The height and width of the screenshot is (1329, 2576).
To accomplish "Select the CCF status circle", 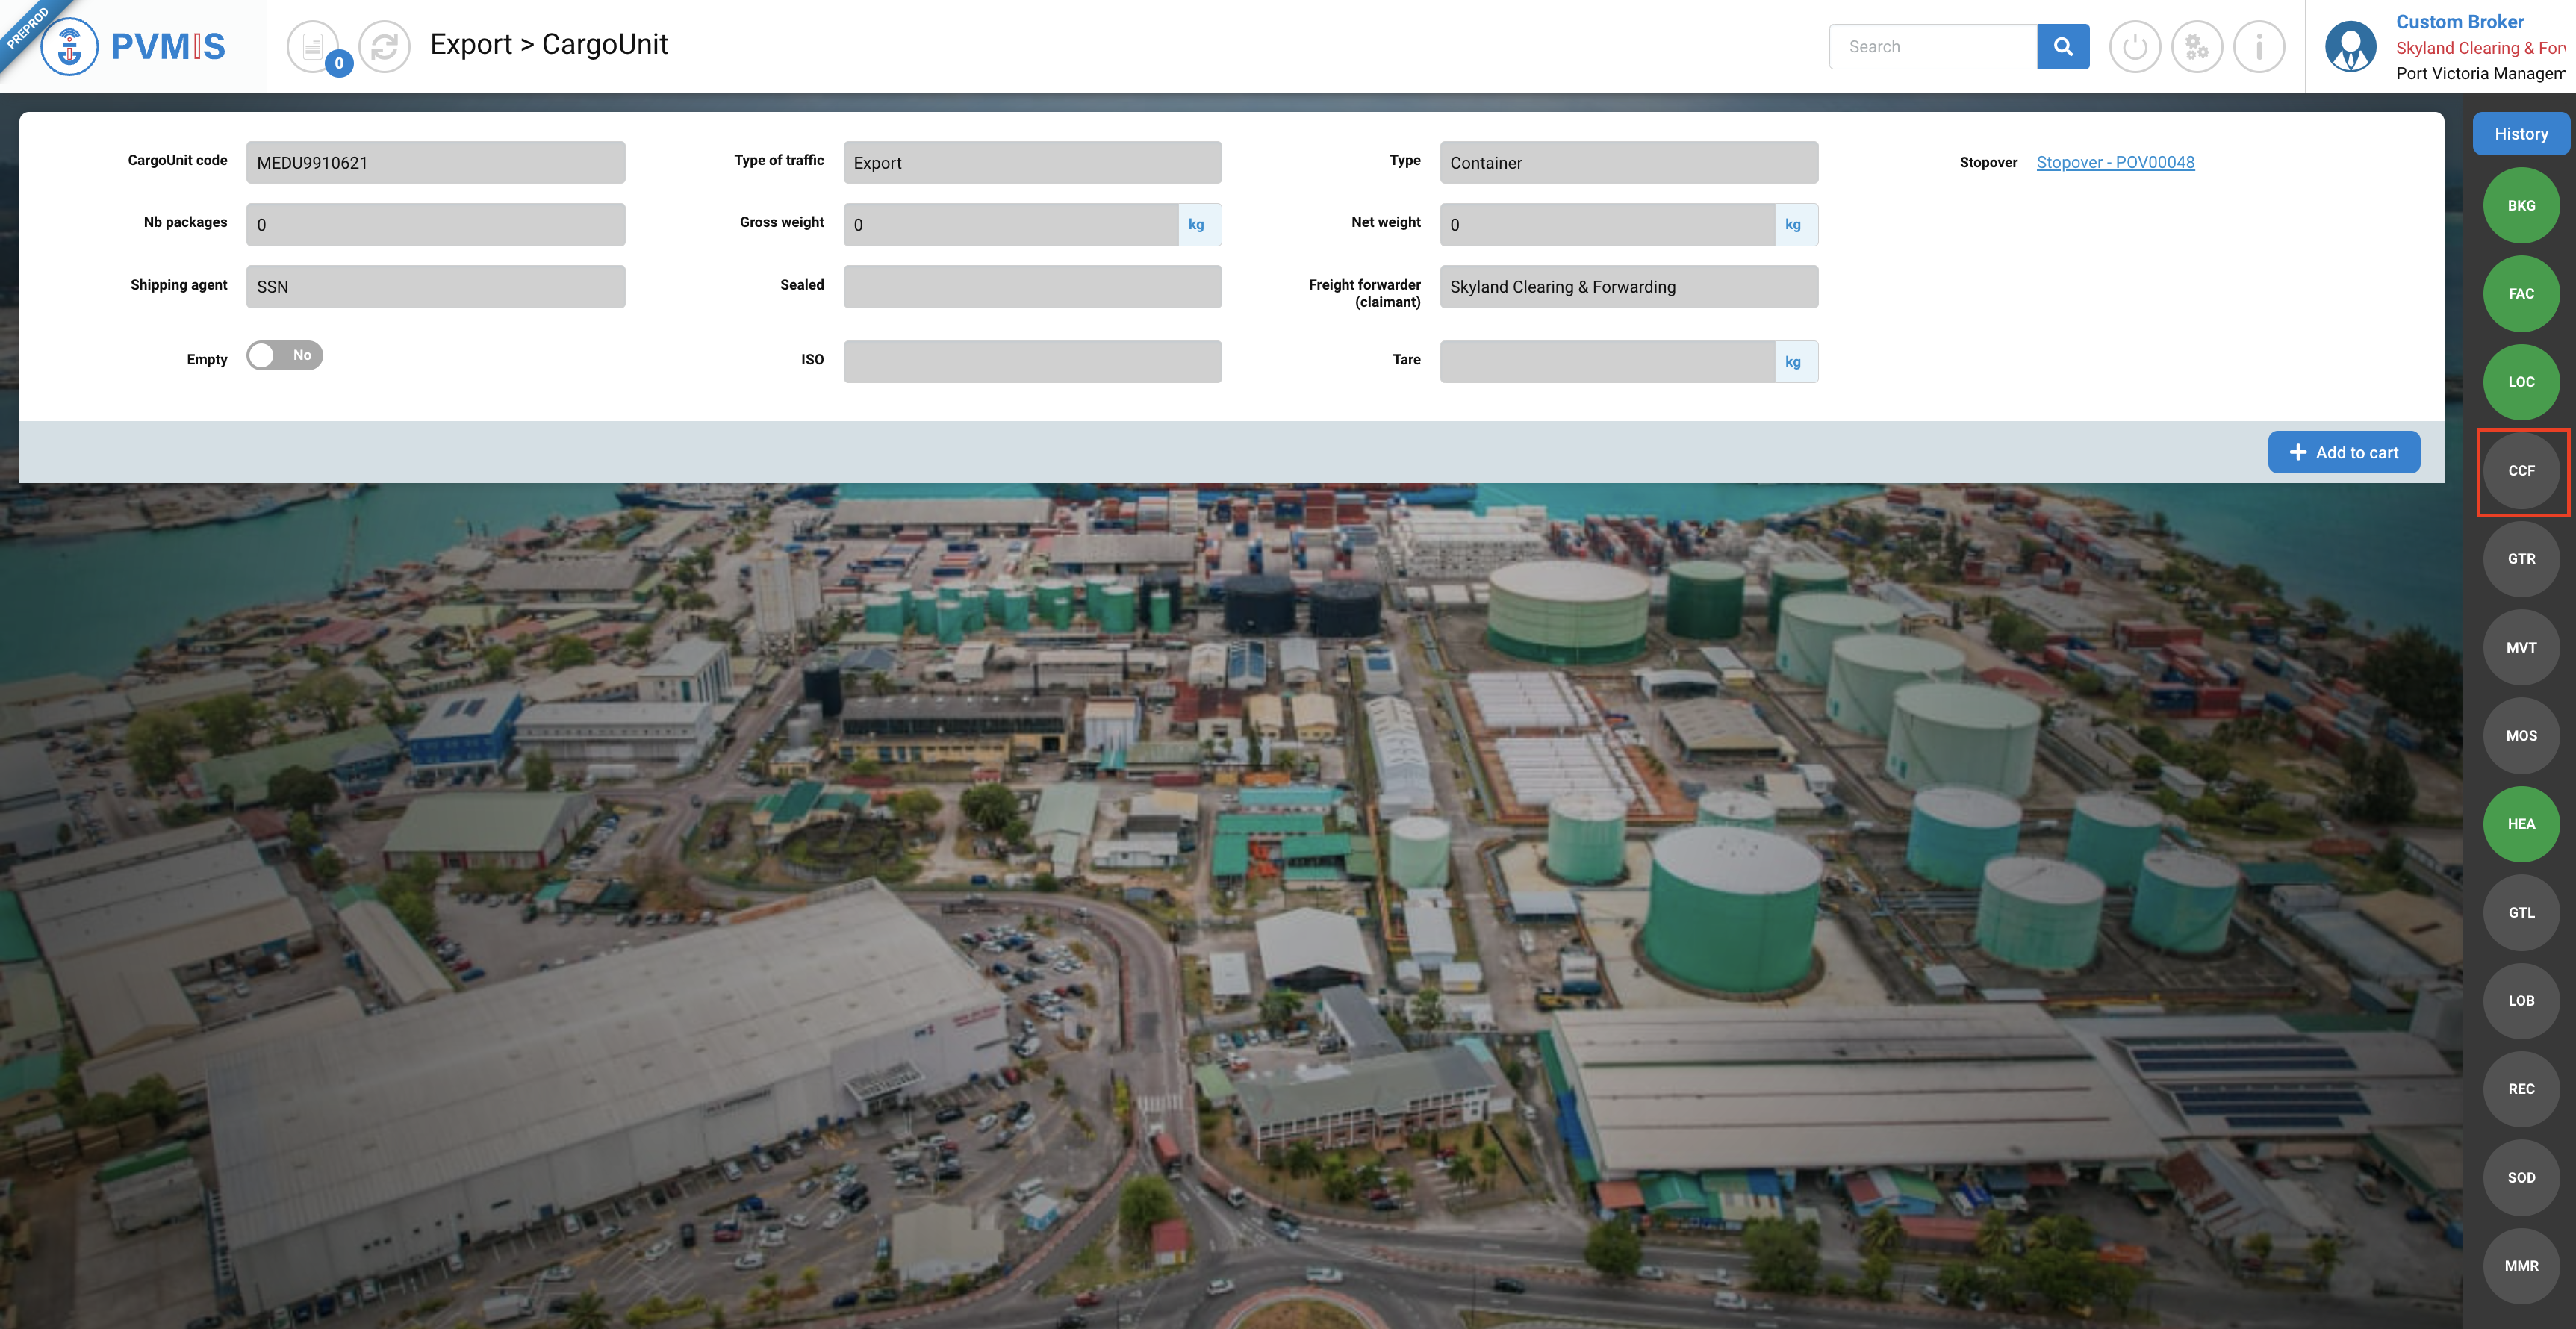I will pos(2520,471).
